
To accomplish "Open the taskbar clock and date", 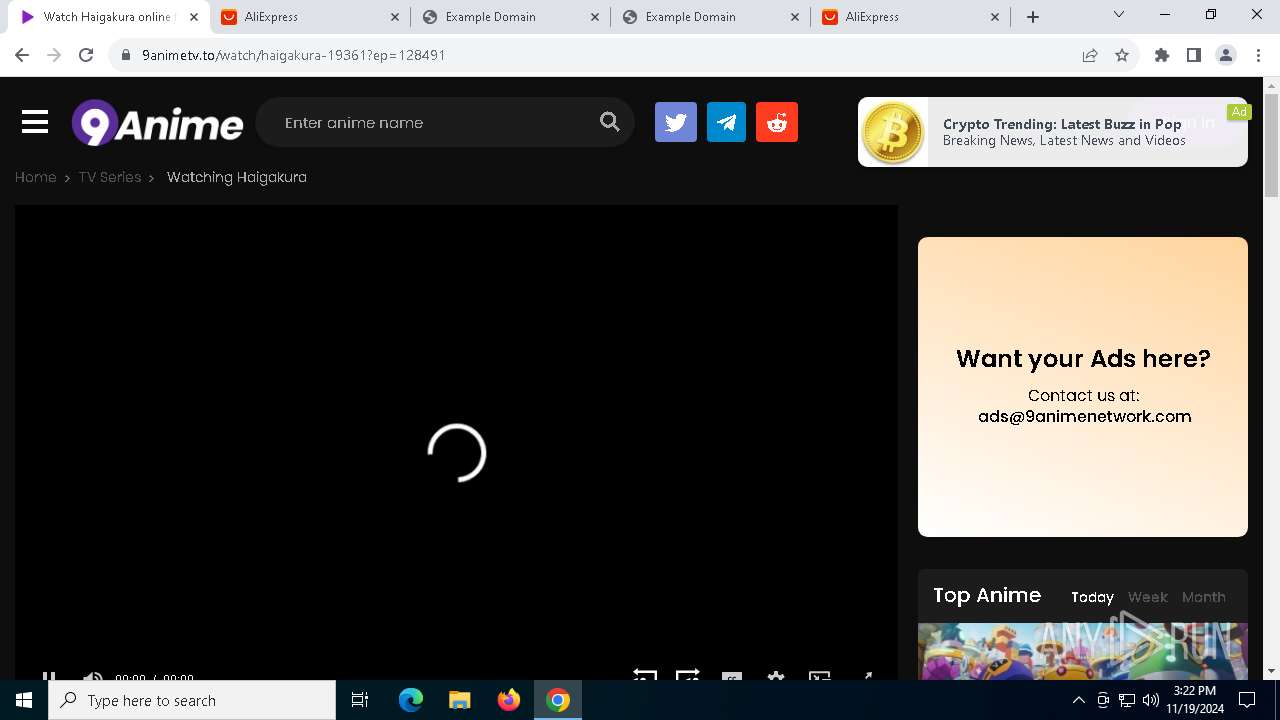I will coord(1194,700).
